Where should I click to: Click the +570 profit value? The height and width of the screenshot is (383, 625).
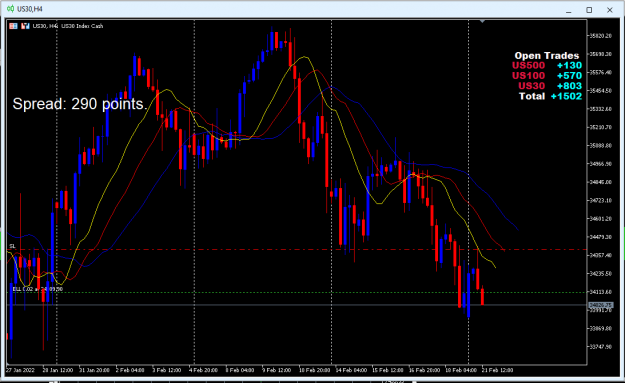click(x=569, y=76)
